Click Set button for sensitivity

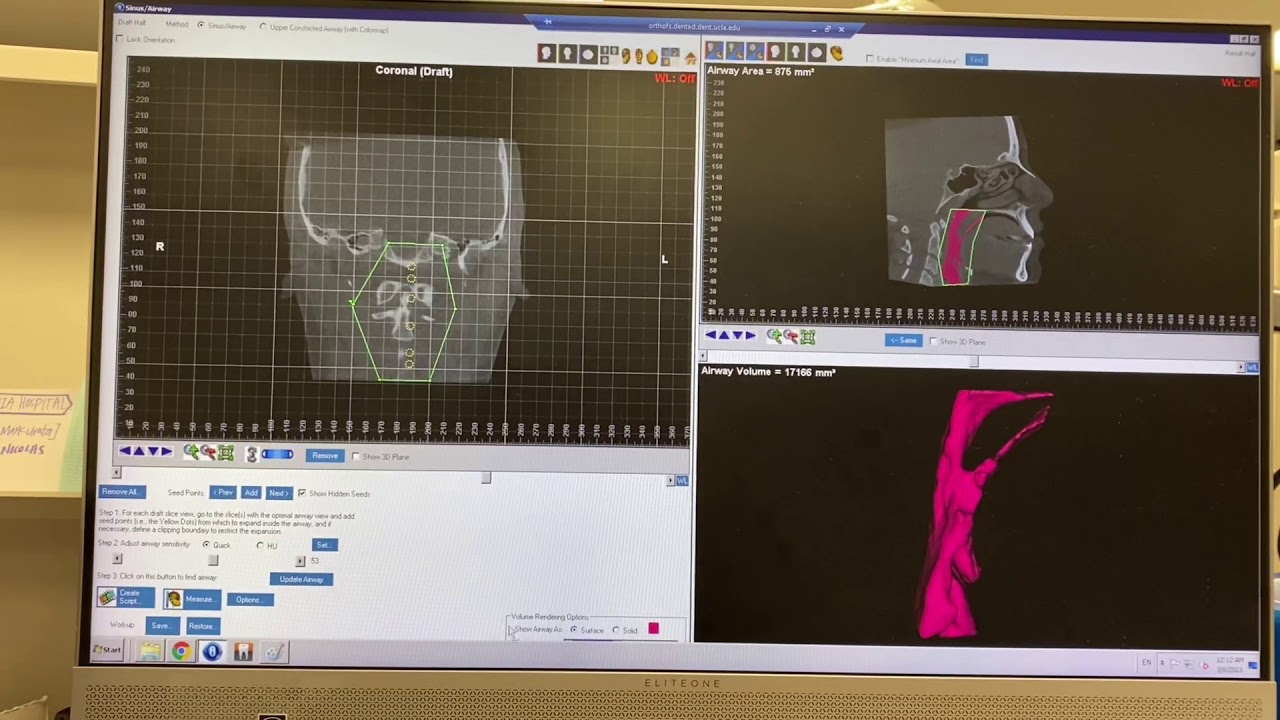[x=324, y=545]
